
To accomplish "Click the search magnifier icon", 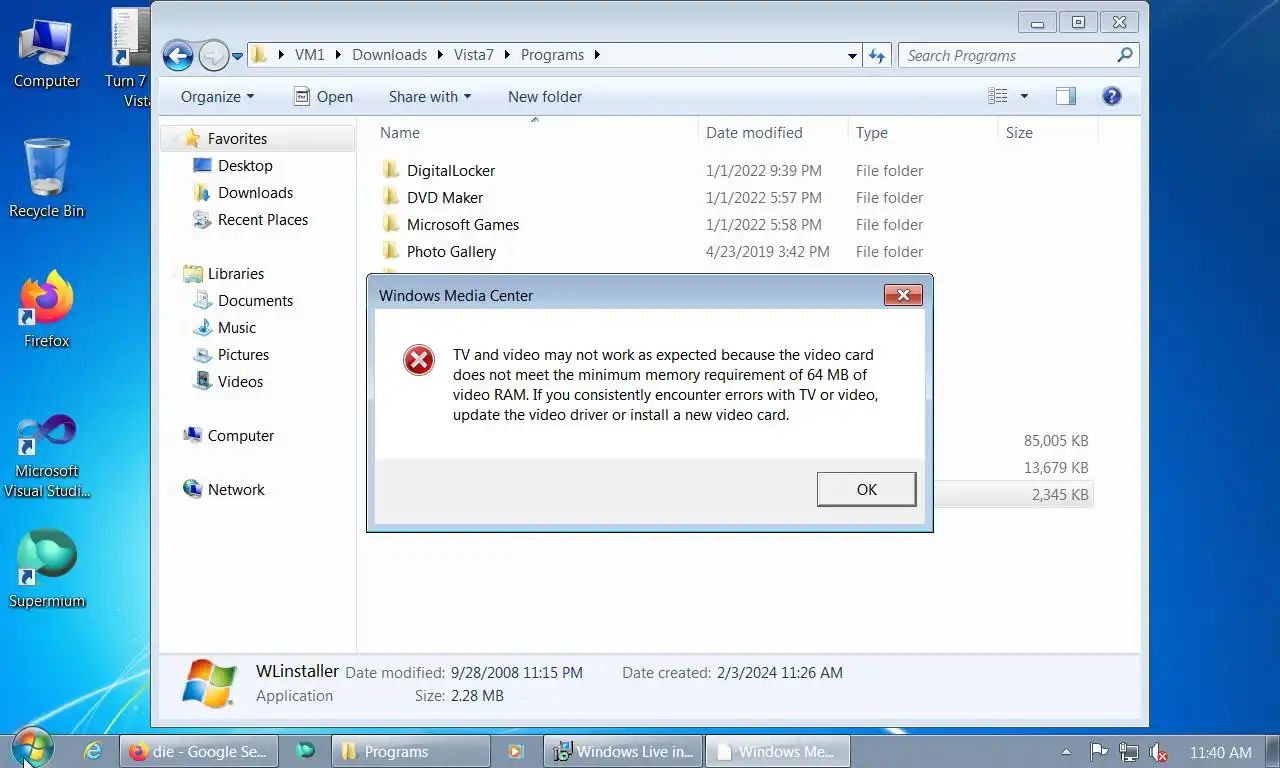I will (1125, 55).
